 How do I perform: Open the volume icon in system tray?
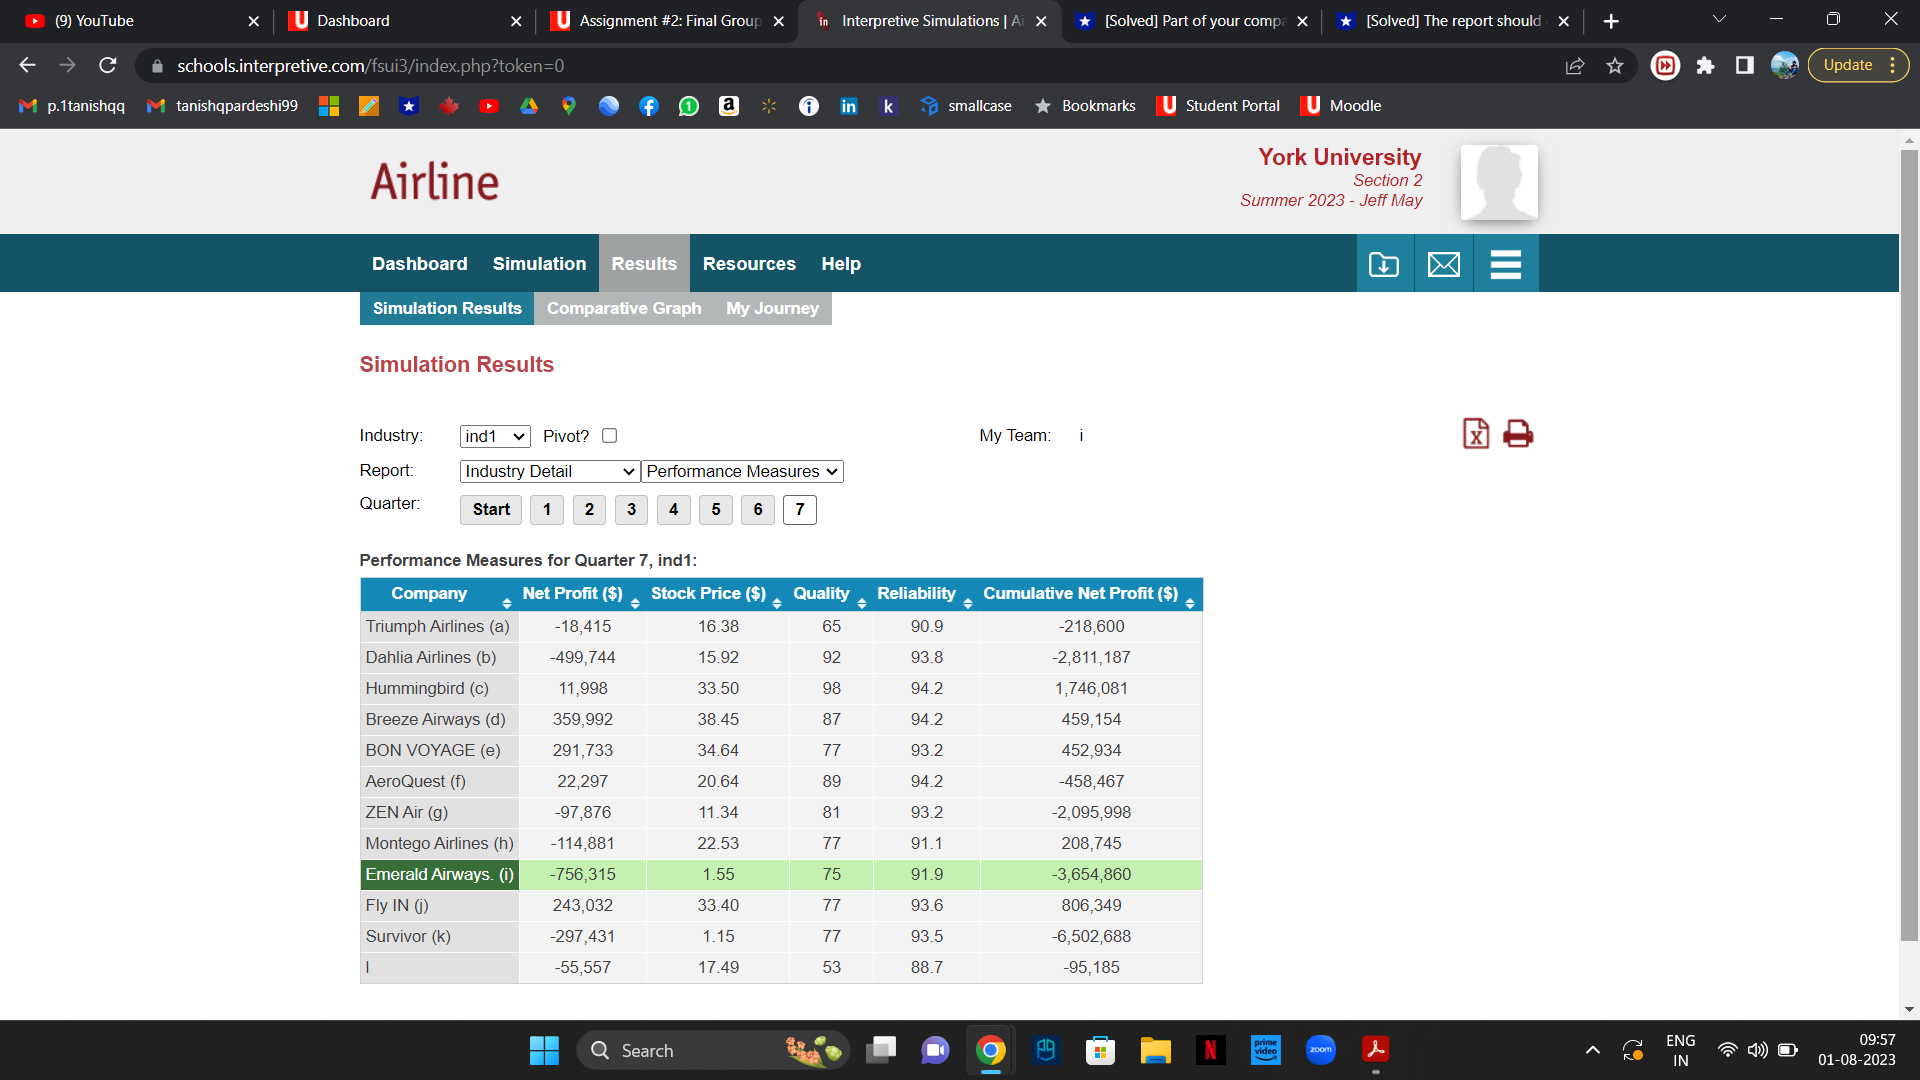1757,1050
